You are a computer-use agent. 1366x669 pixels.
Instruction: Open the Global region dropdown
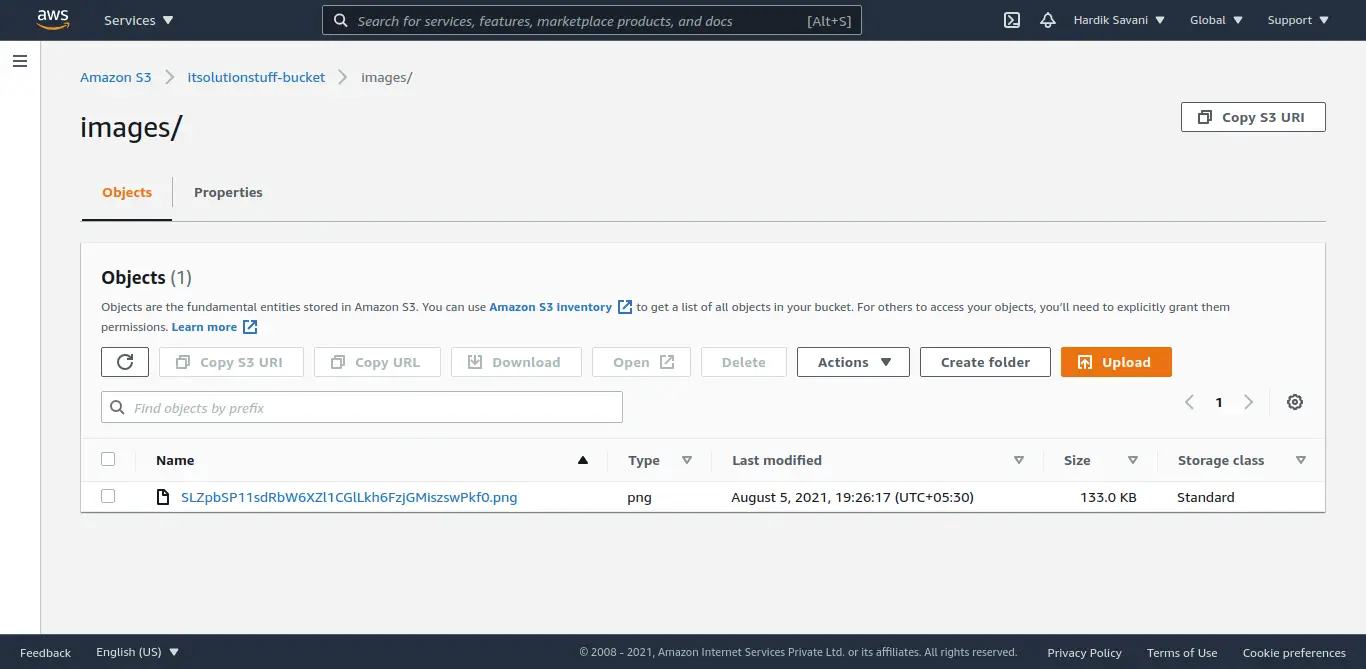1216,20
